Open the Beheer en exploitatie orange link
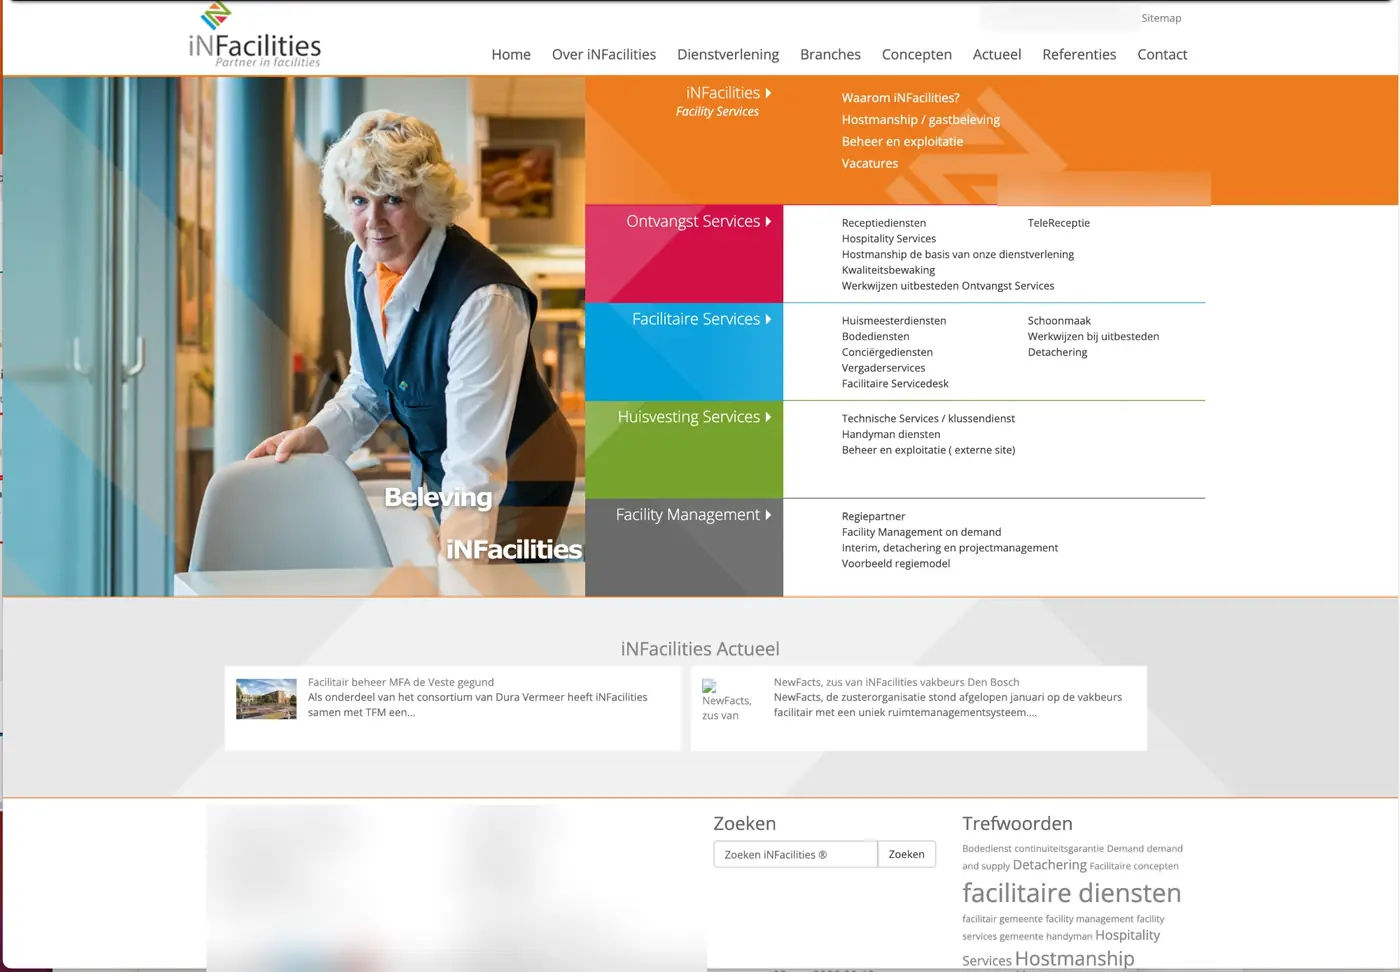Image resolution: width=1400 pixels, height=972 pixels. (902, 142)
